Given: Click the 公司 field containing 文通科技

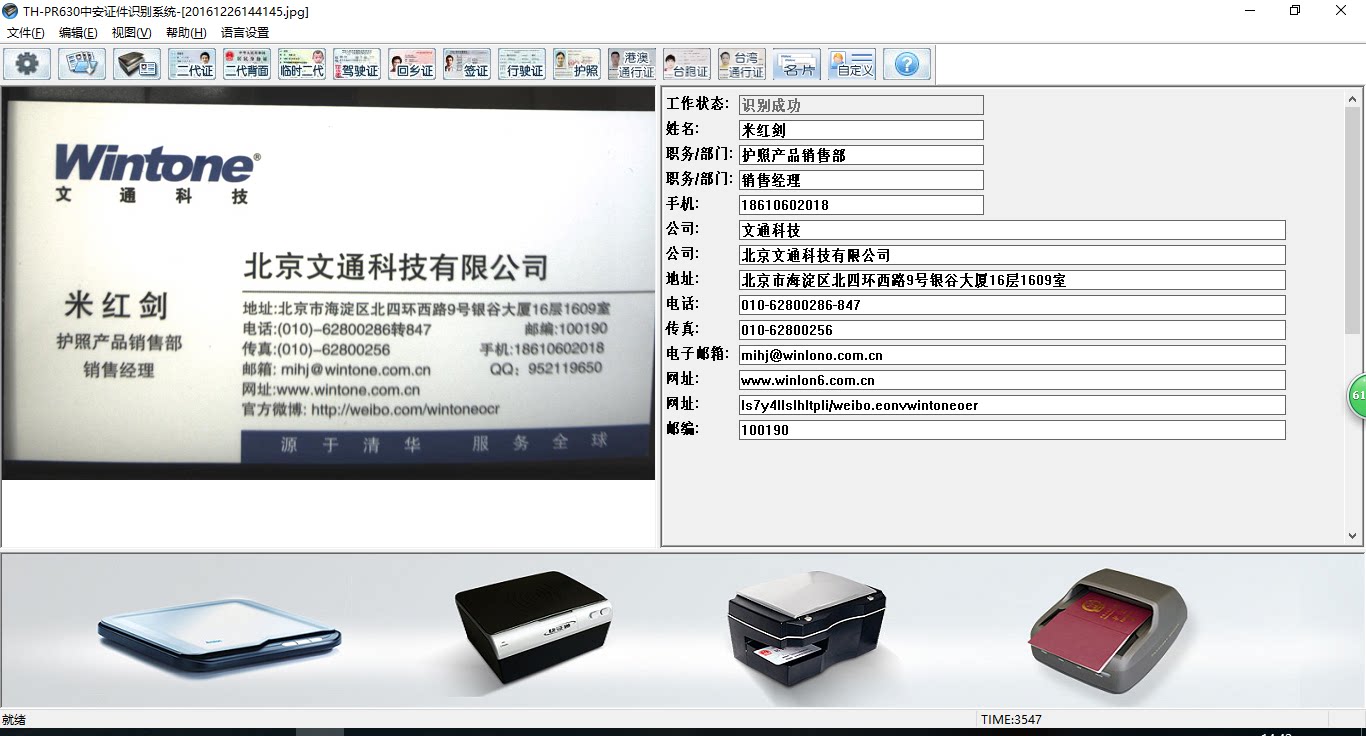Looking at the screenshot, I should point(1012,230).
